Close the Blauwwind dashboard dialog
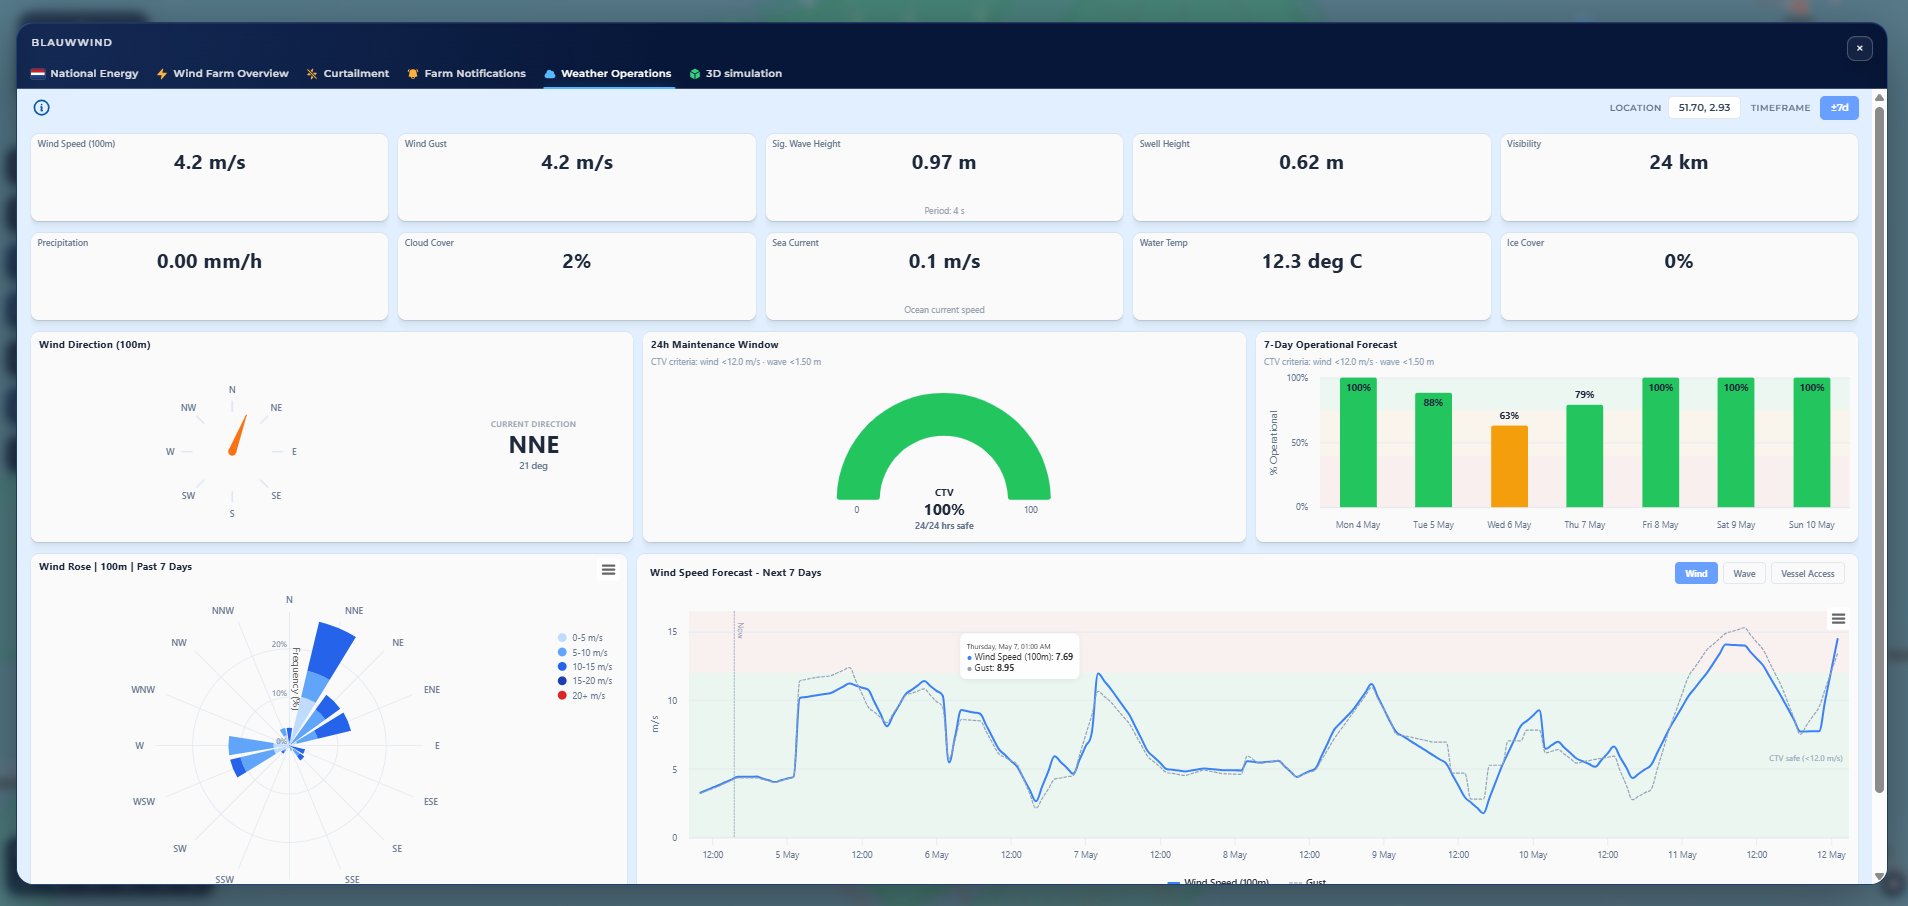The height and width of the screenshot is (906, 1908). coord(1859,48)
